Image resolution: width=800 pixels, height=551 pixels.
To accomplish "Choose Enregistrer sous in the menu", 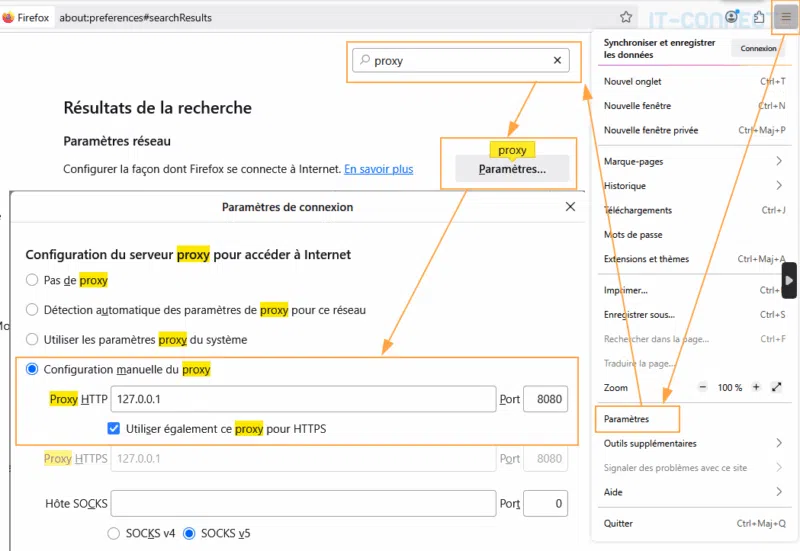I will pos(694,315).
